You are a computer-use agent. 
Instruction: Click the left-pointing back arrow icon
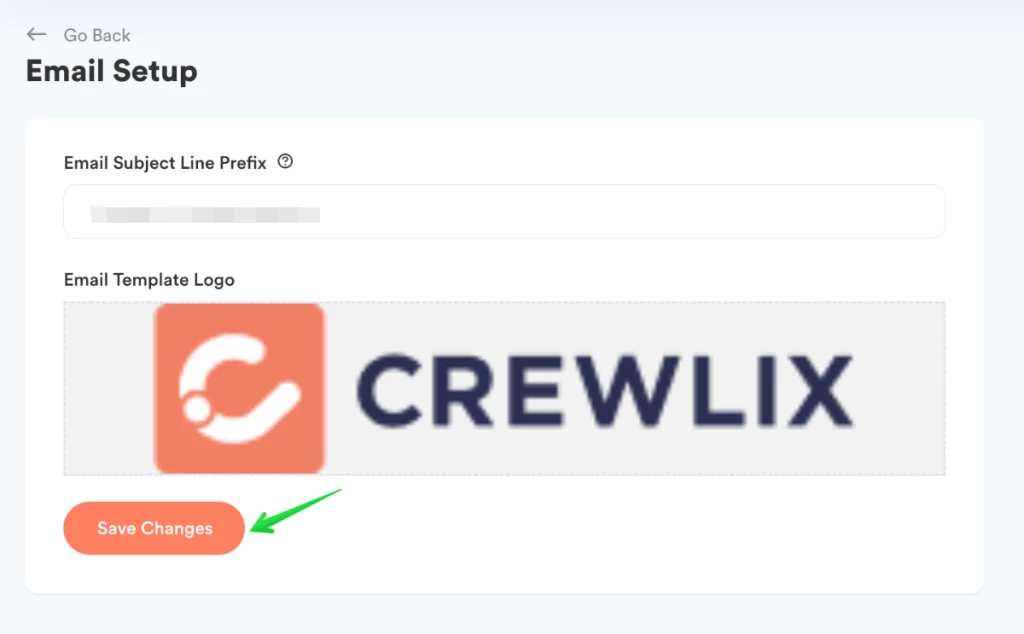(36, 34)
